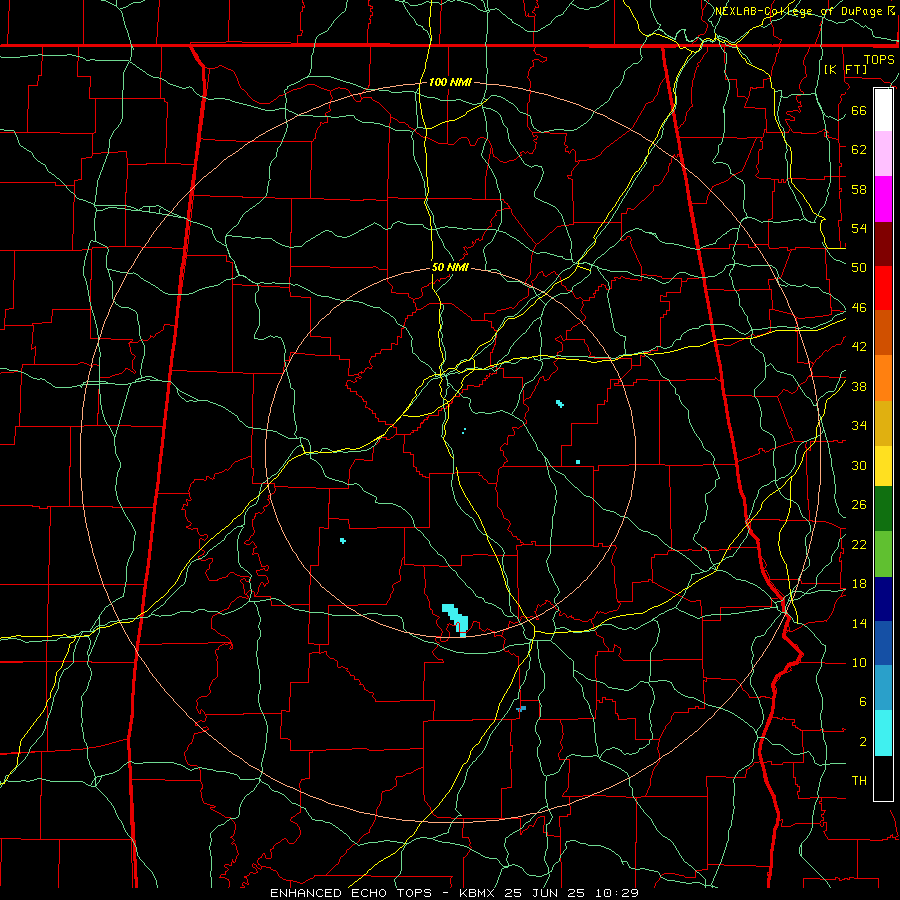900x900 pixels.
Task: Click the "66" legend value
Action: click(859, 110)
